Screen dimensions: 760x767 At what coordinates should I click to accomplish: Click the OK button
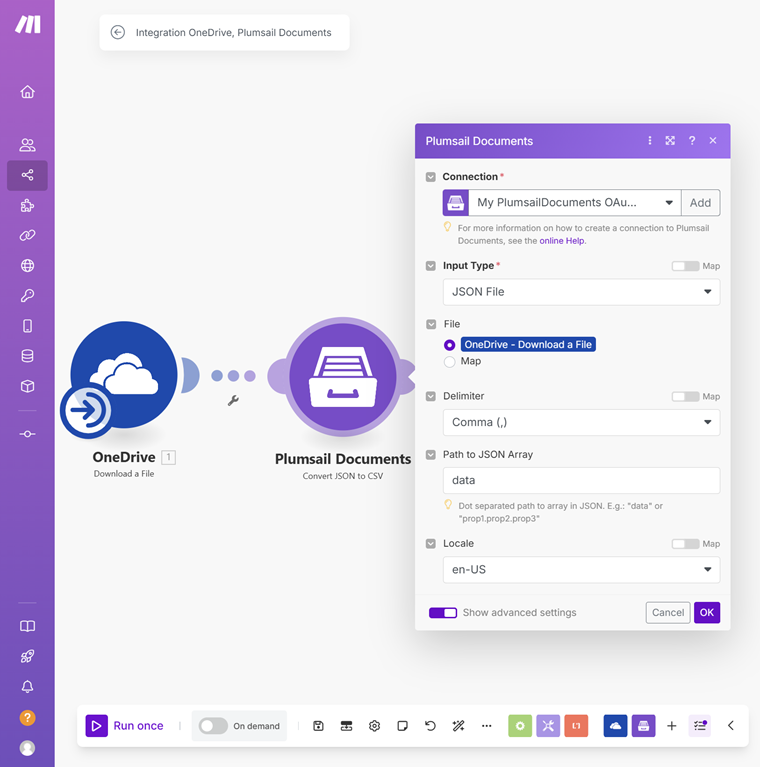tap(707, 612)
